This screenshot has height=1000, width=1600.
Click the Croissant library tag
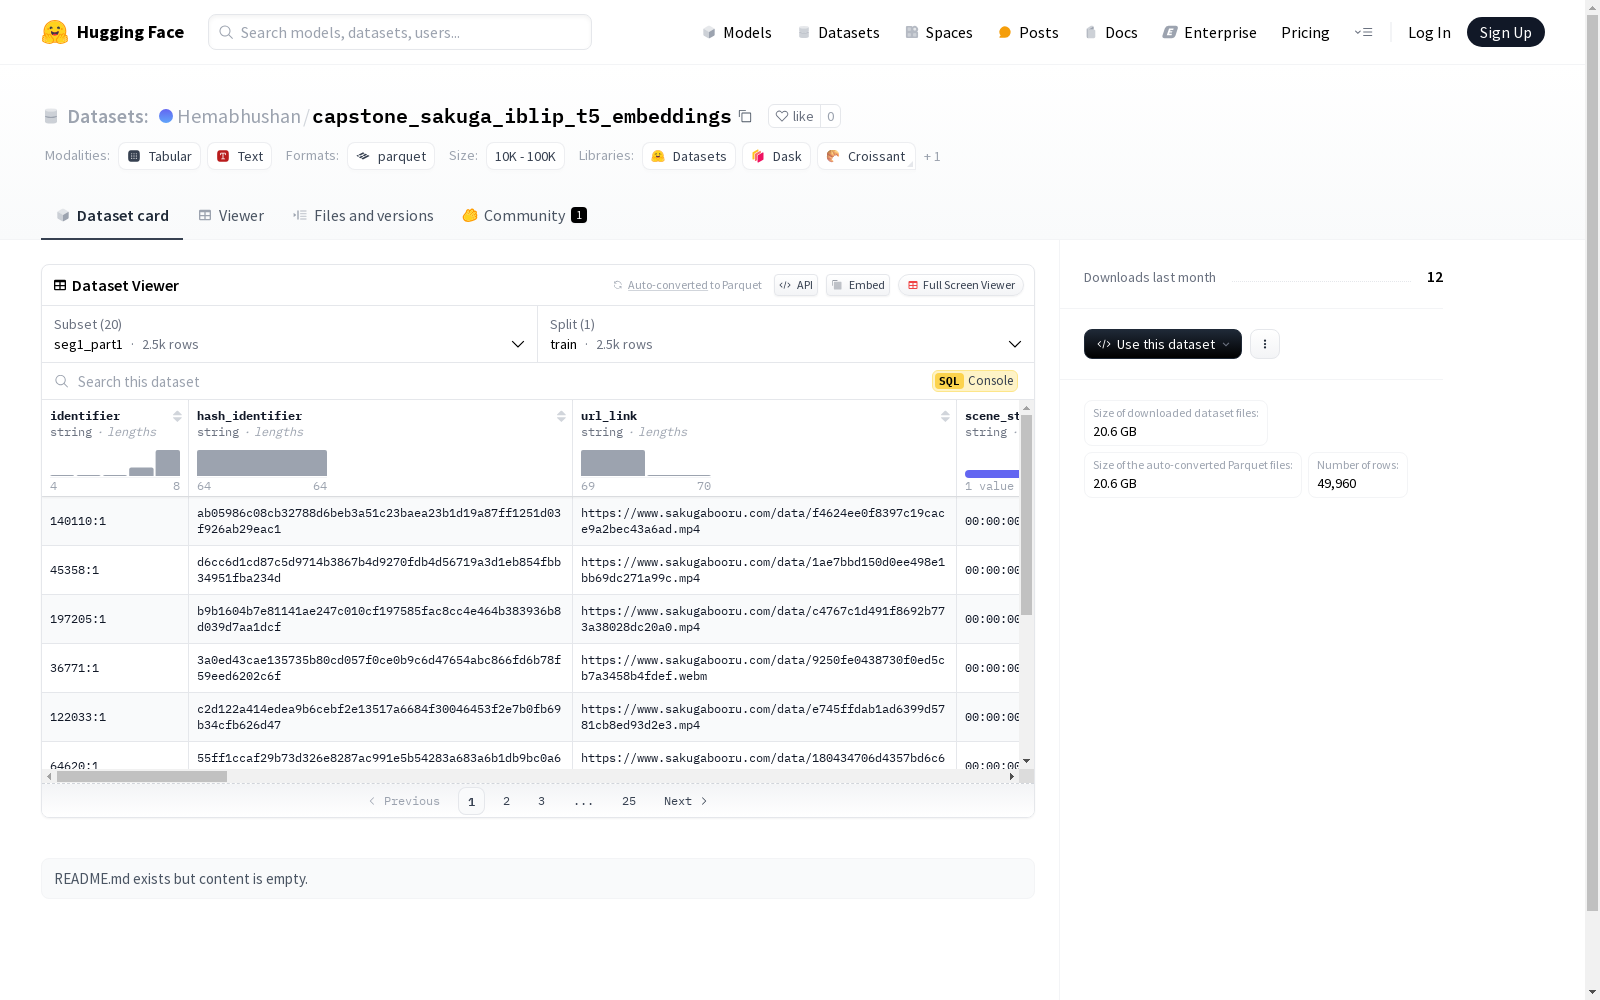pos(866,156)
